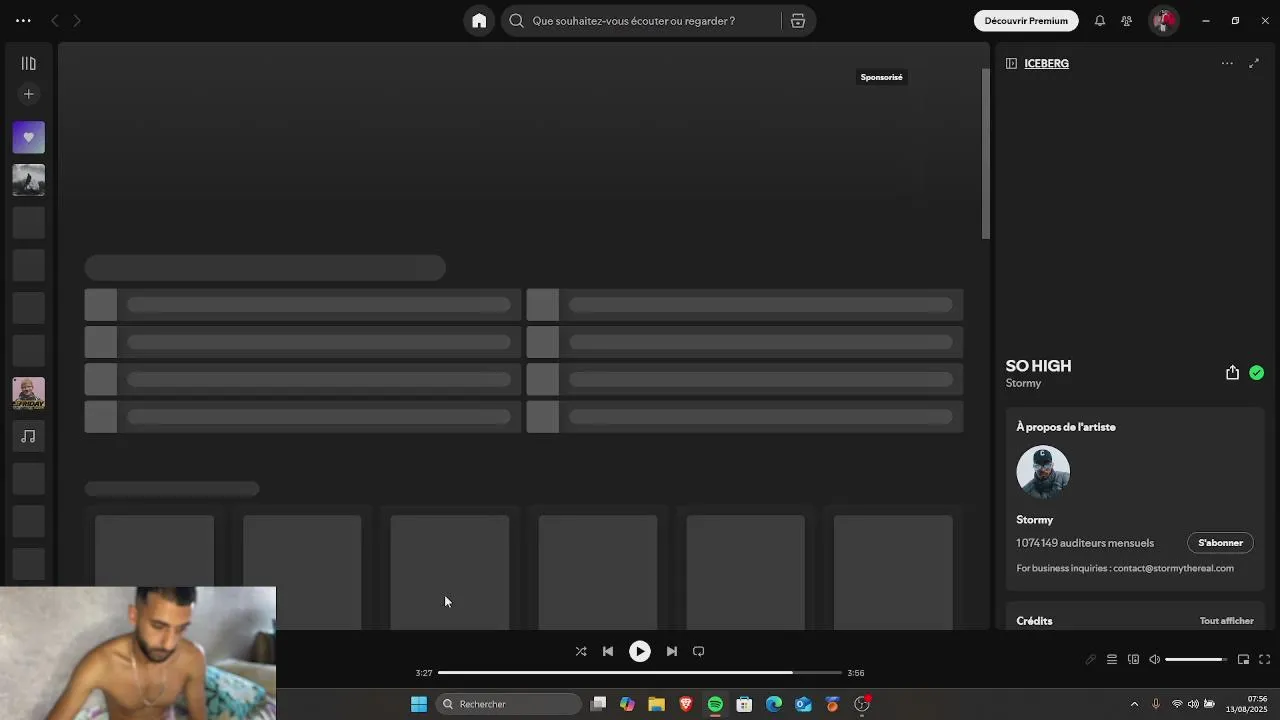1280x720 pixels.
Task: Click taskbar Rechercher search box
Action: pyautogui.click(x=509, y=704)
